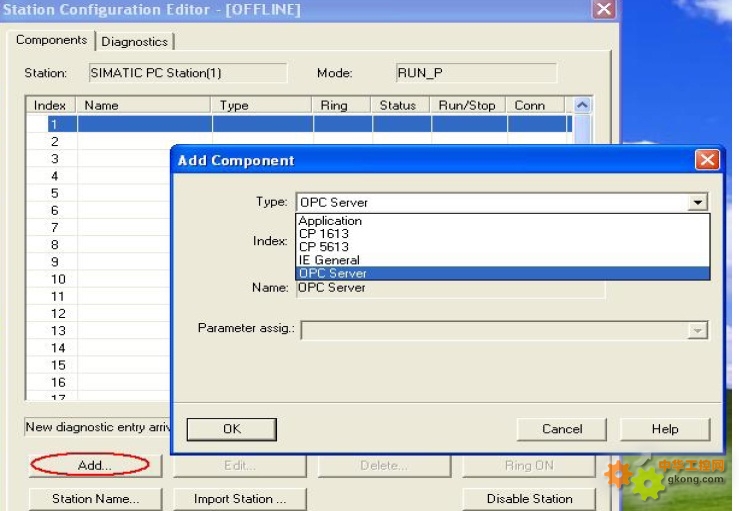This screenshot has height=511, width=739.
Task: Click the Status column header
Action: (x=401, y=105)
